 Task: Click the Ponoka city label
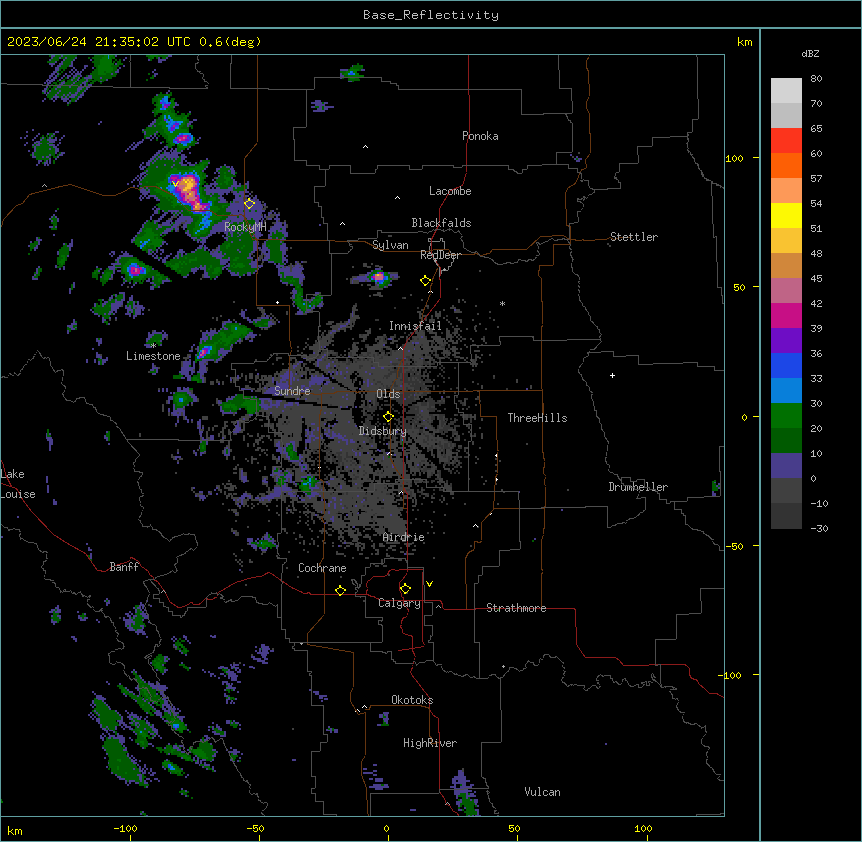(480, 136)
